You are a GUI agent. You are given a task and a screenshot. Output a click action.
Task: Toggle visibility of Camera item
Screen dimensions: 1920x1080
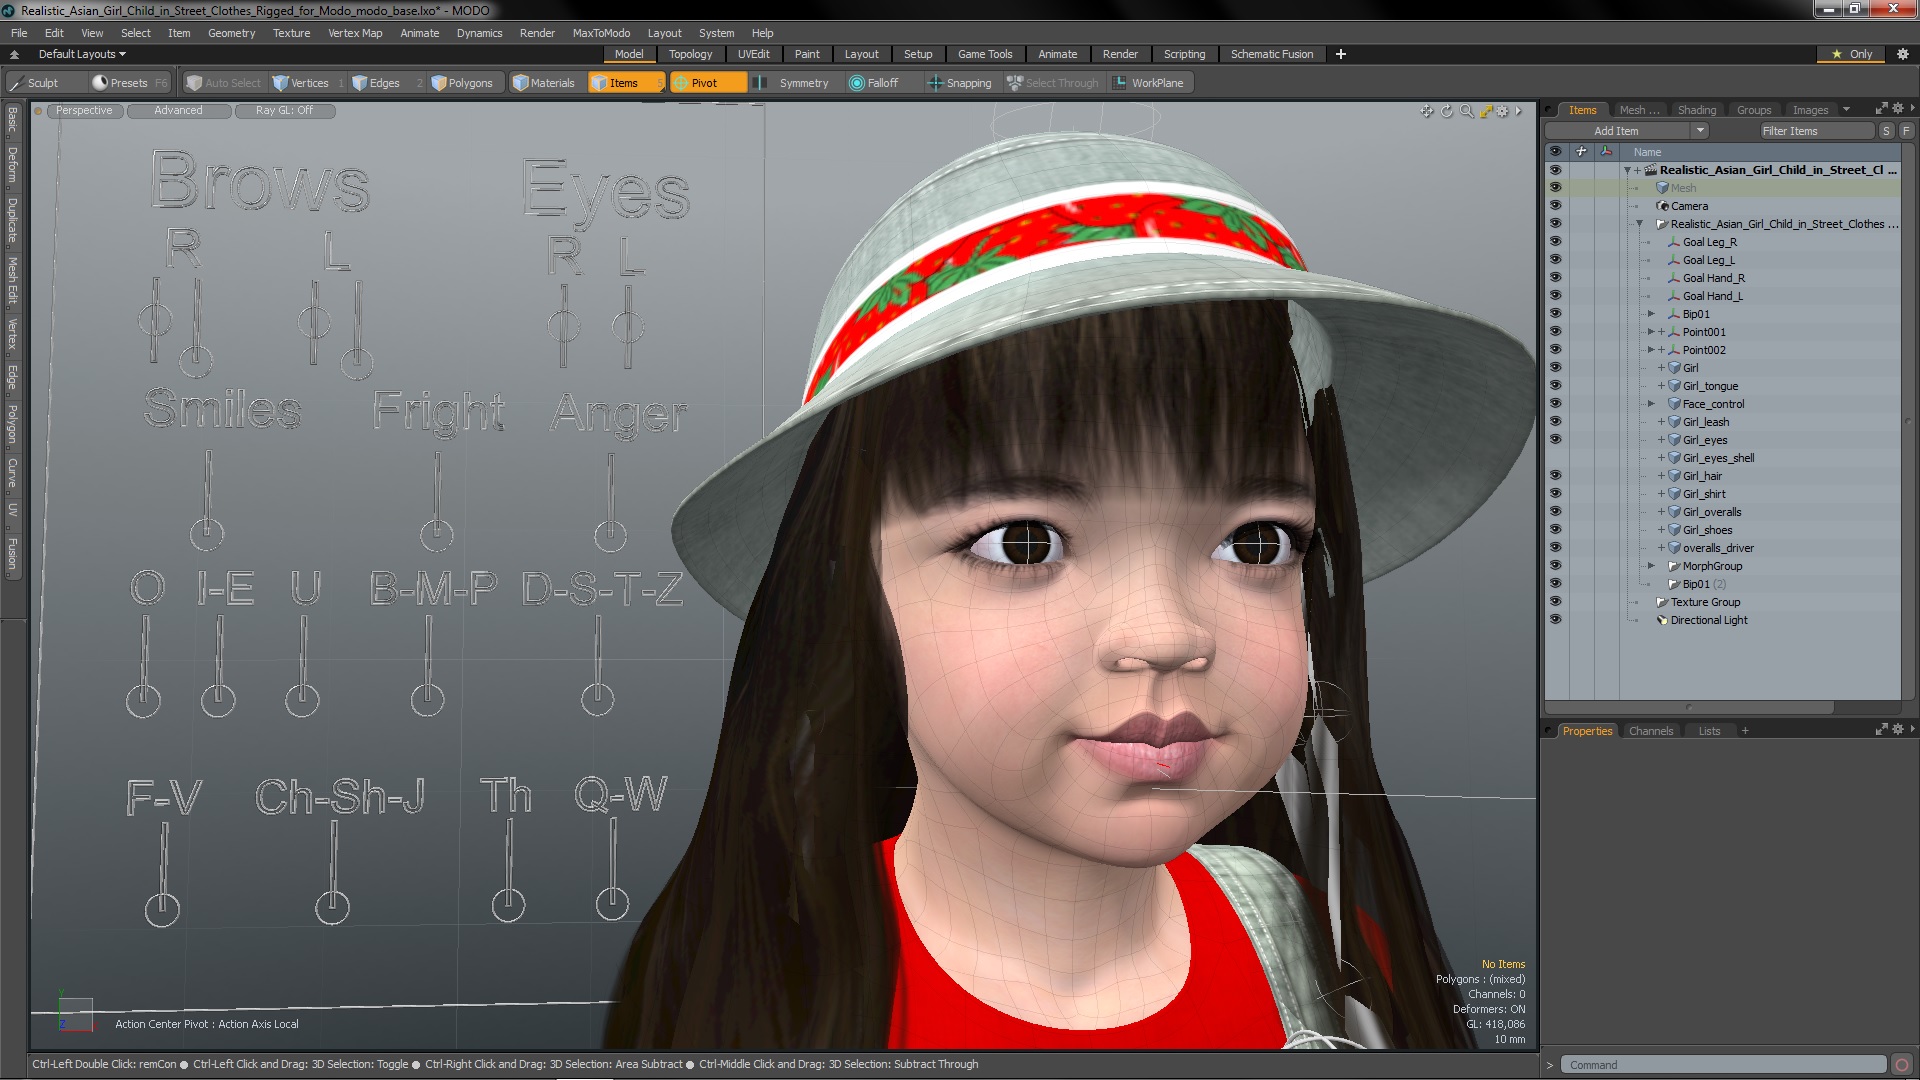(x=1555, y=206)
